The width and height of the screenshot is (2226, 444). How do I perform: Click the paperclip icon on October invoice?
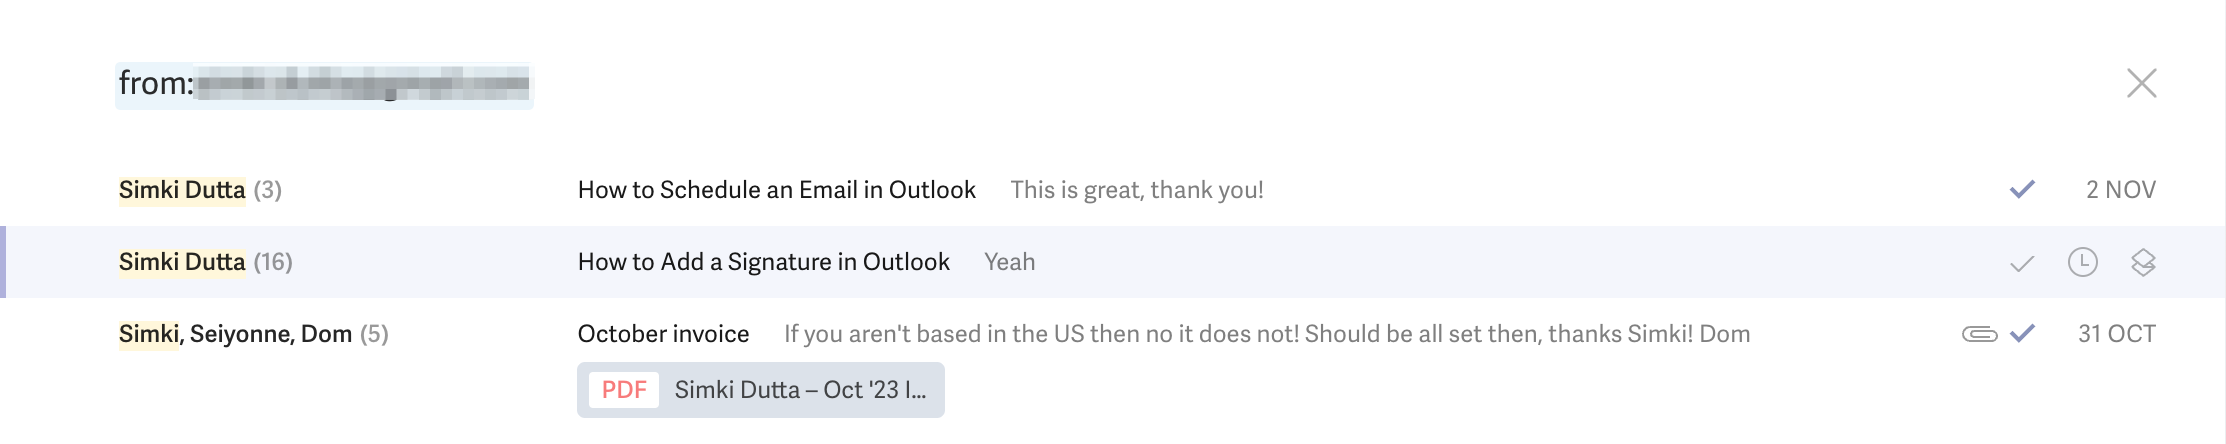[1979, 334]
